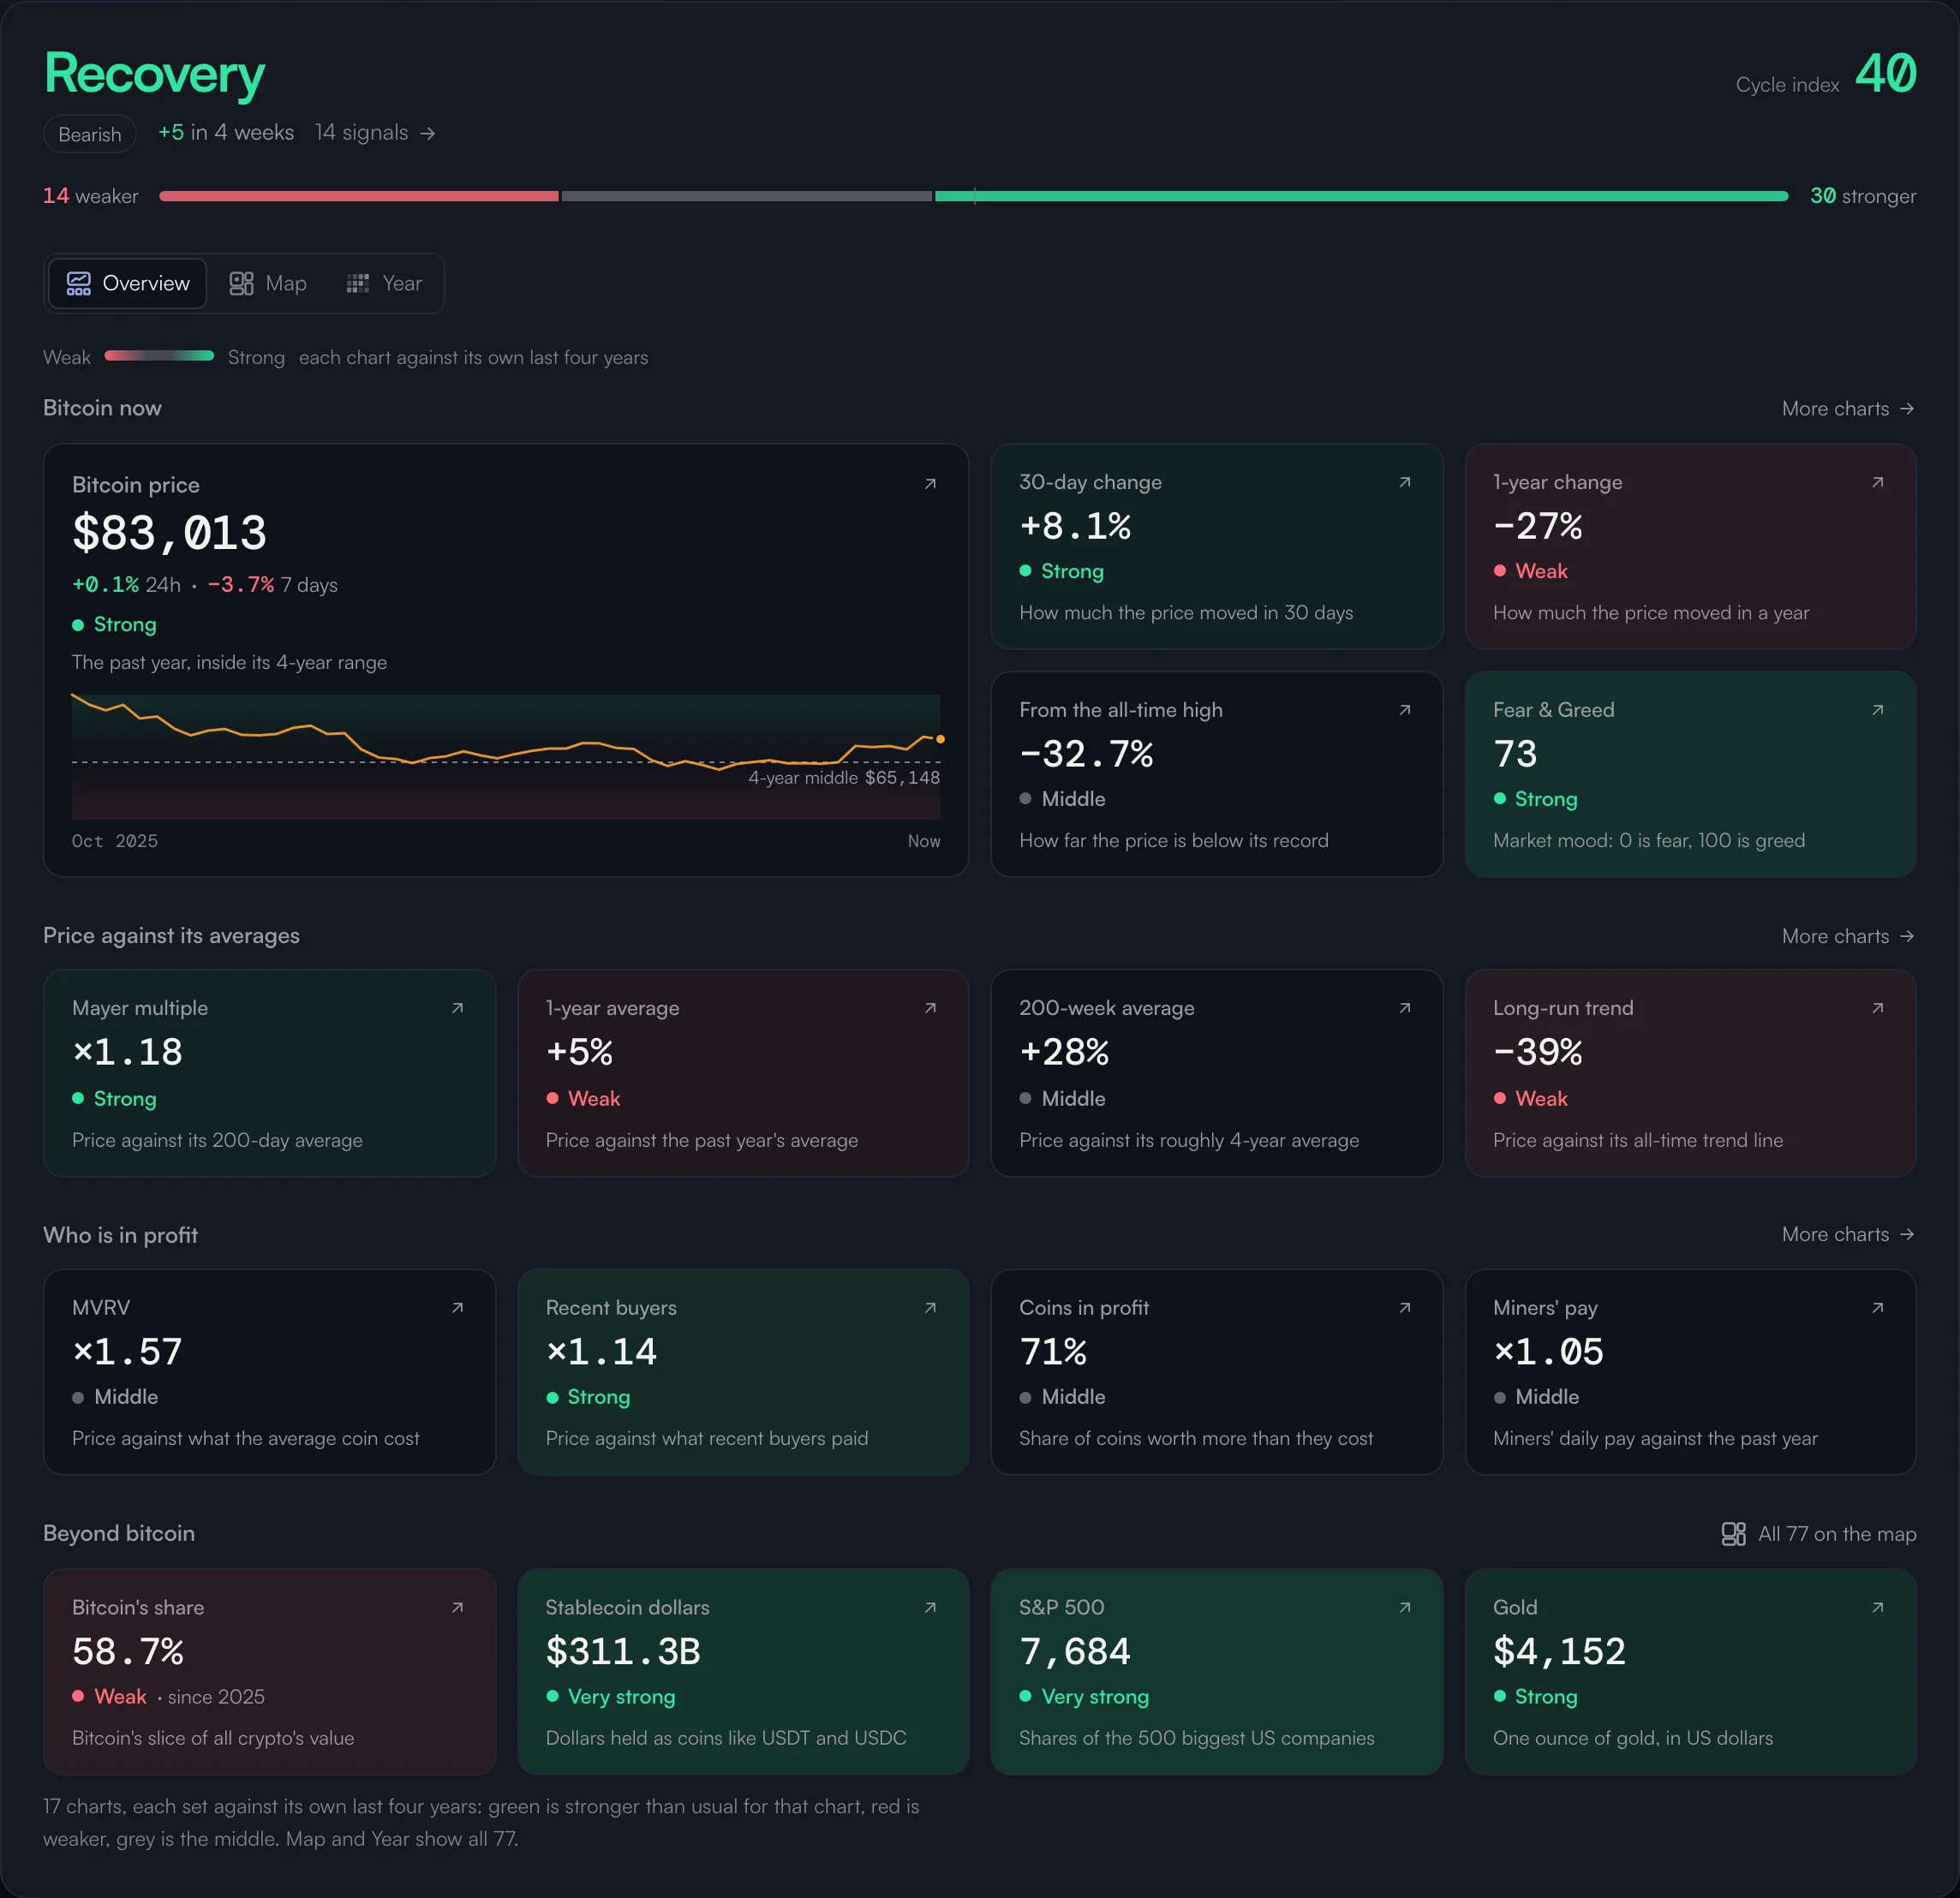Switch to the Overview tab
This screenshot has height=1898, width=1960.
tap(128, 284)
